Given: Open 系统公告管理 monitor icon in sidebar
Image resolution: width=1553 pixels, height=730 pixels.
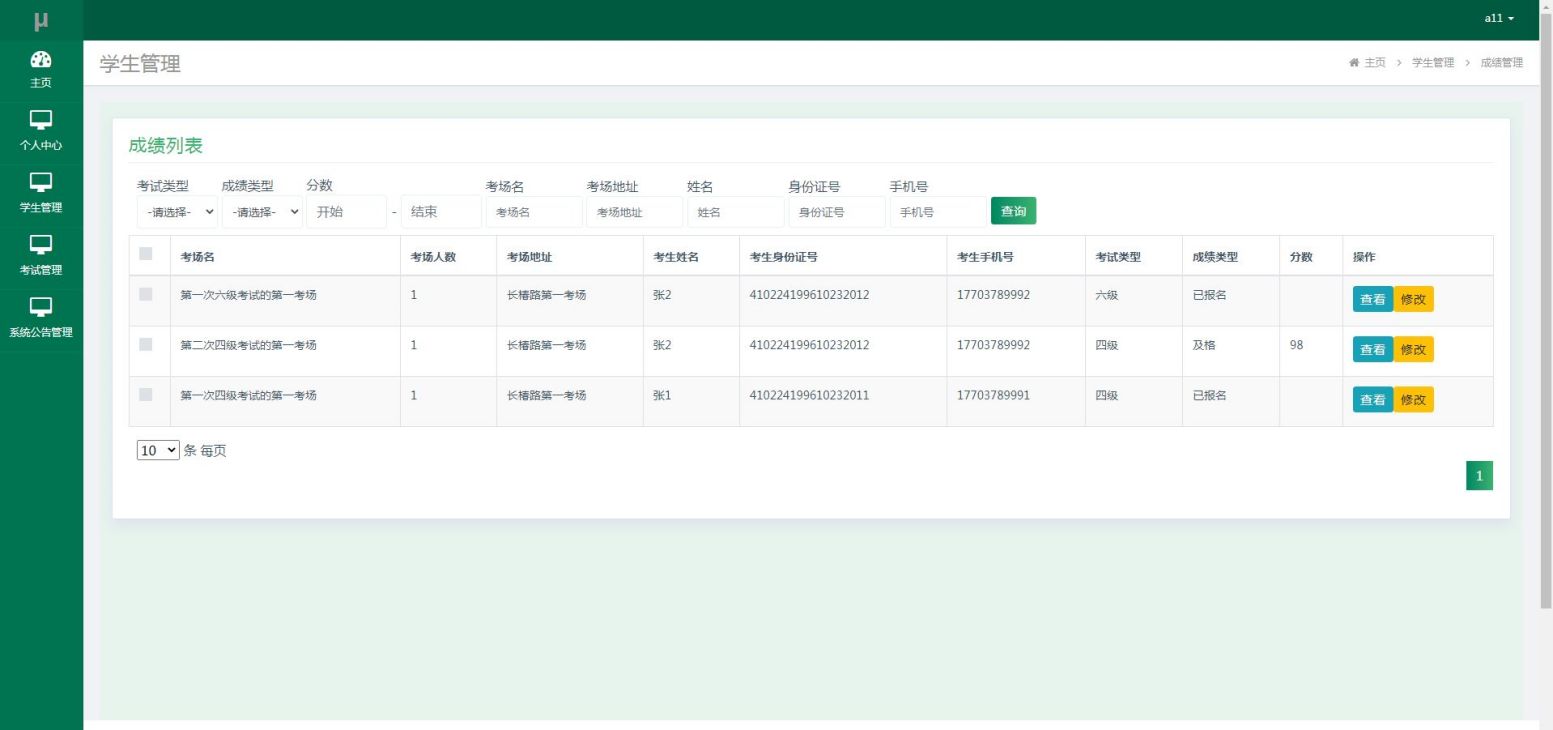Looking at the screenshot, I should tap(41, 307).
